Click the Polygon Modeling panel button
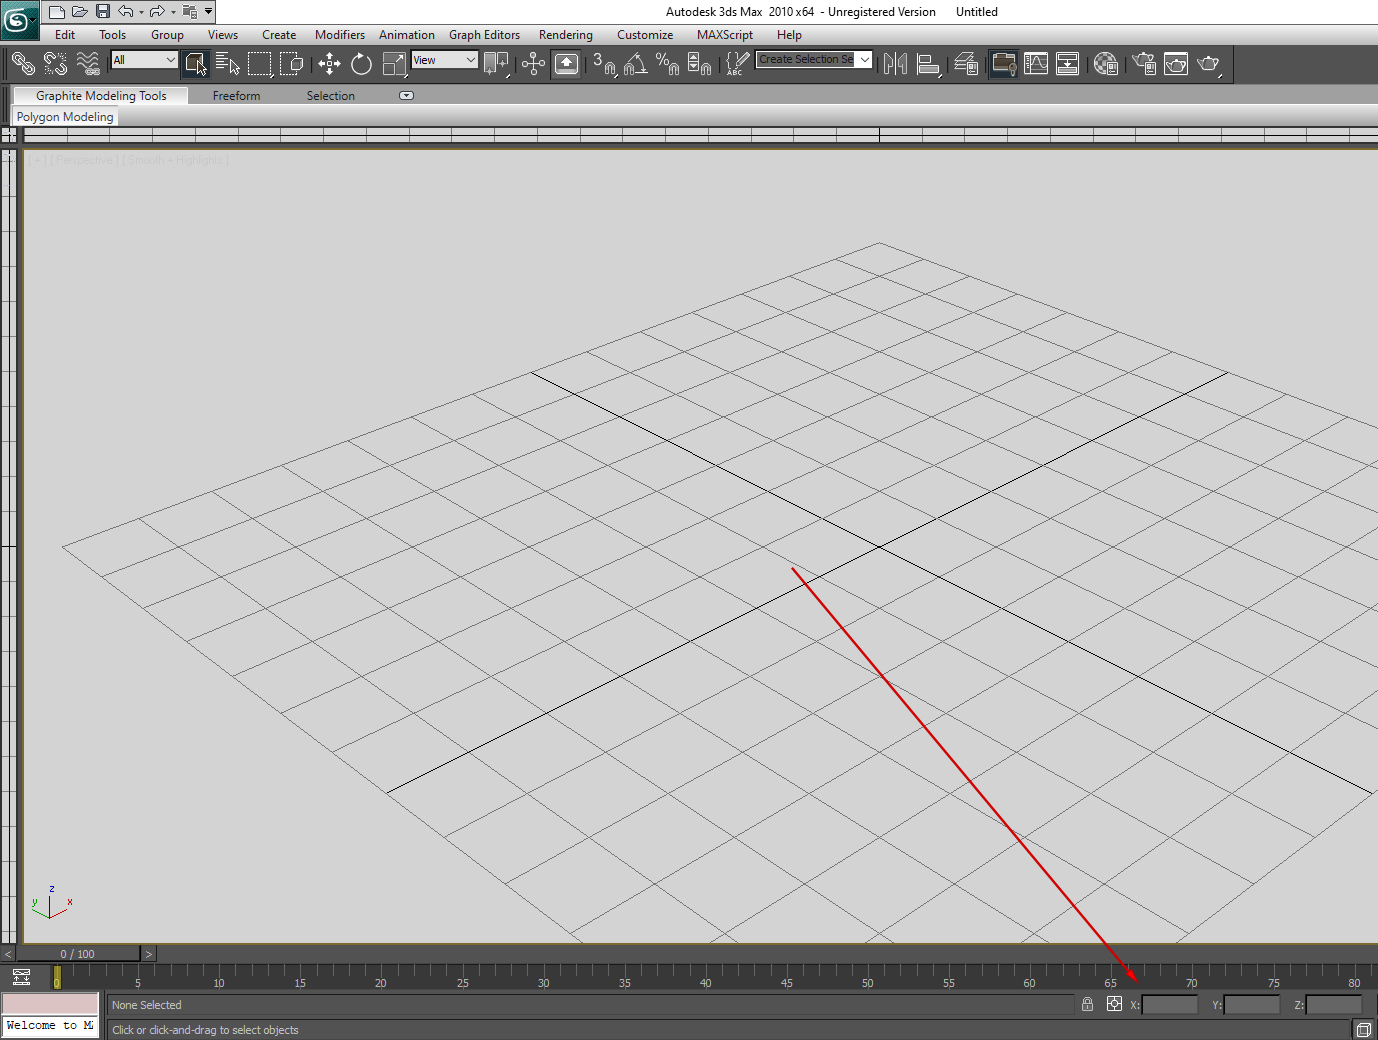1378x1040 pixels. (x=65, y=117)
